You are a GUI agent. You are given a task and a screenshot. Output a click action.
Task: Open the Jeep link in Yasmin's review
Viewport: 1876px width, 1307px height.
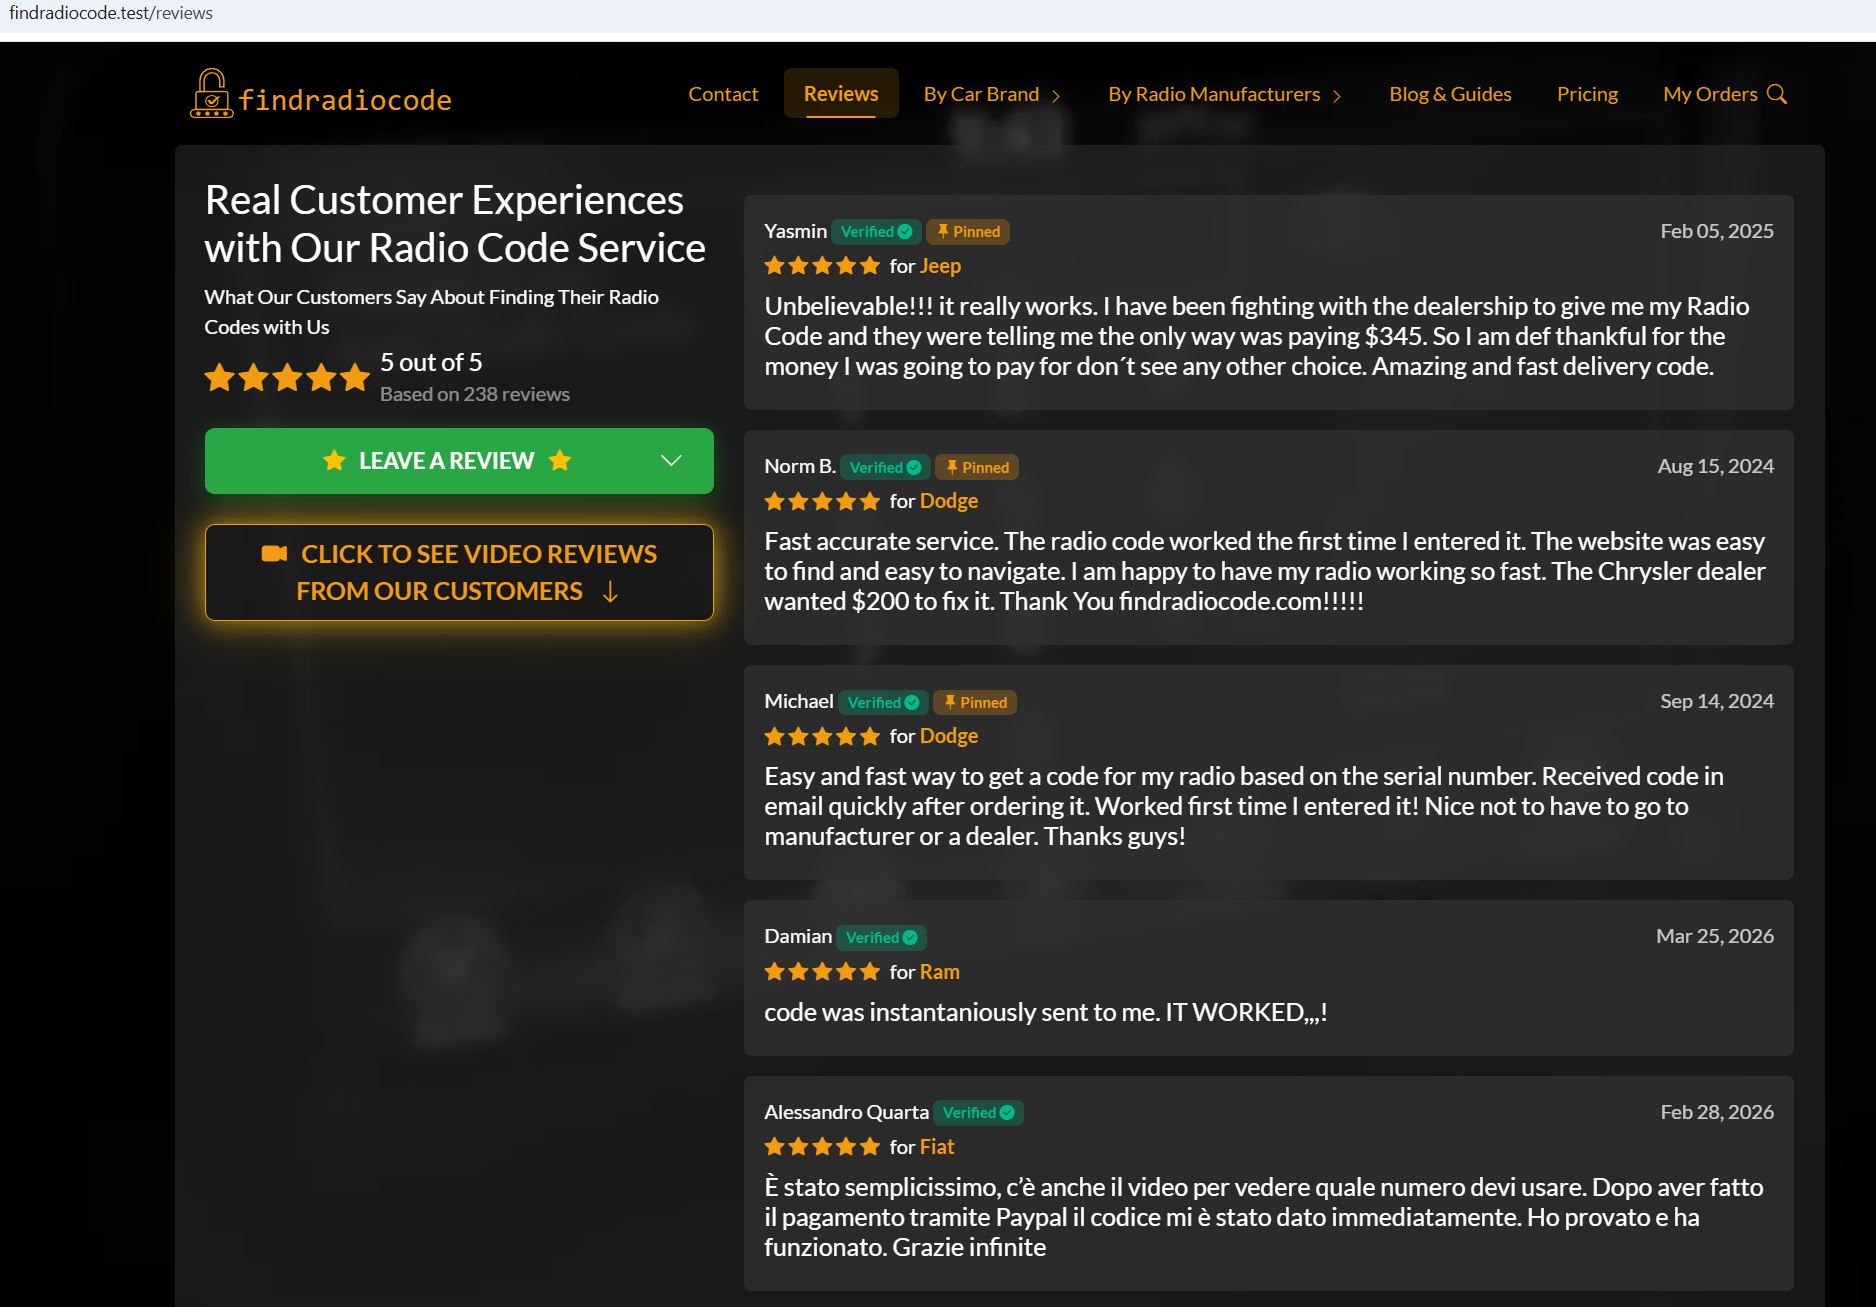(940, 265)
